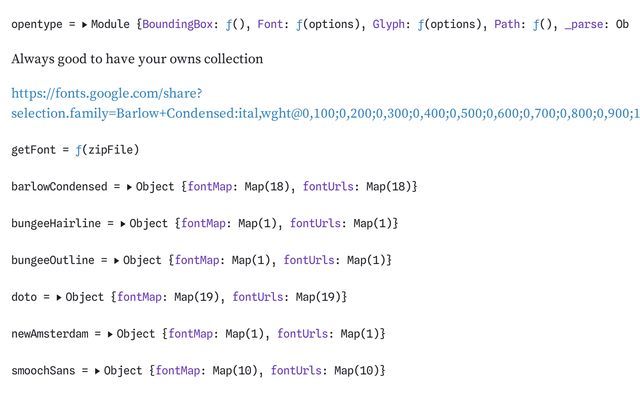Expand the newAmsterdam Object triangle
Image resolution: width=640 pixels, height=400 pixels.
(111, 333)
